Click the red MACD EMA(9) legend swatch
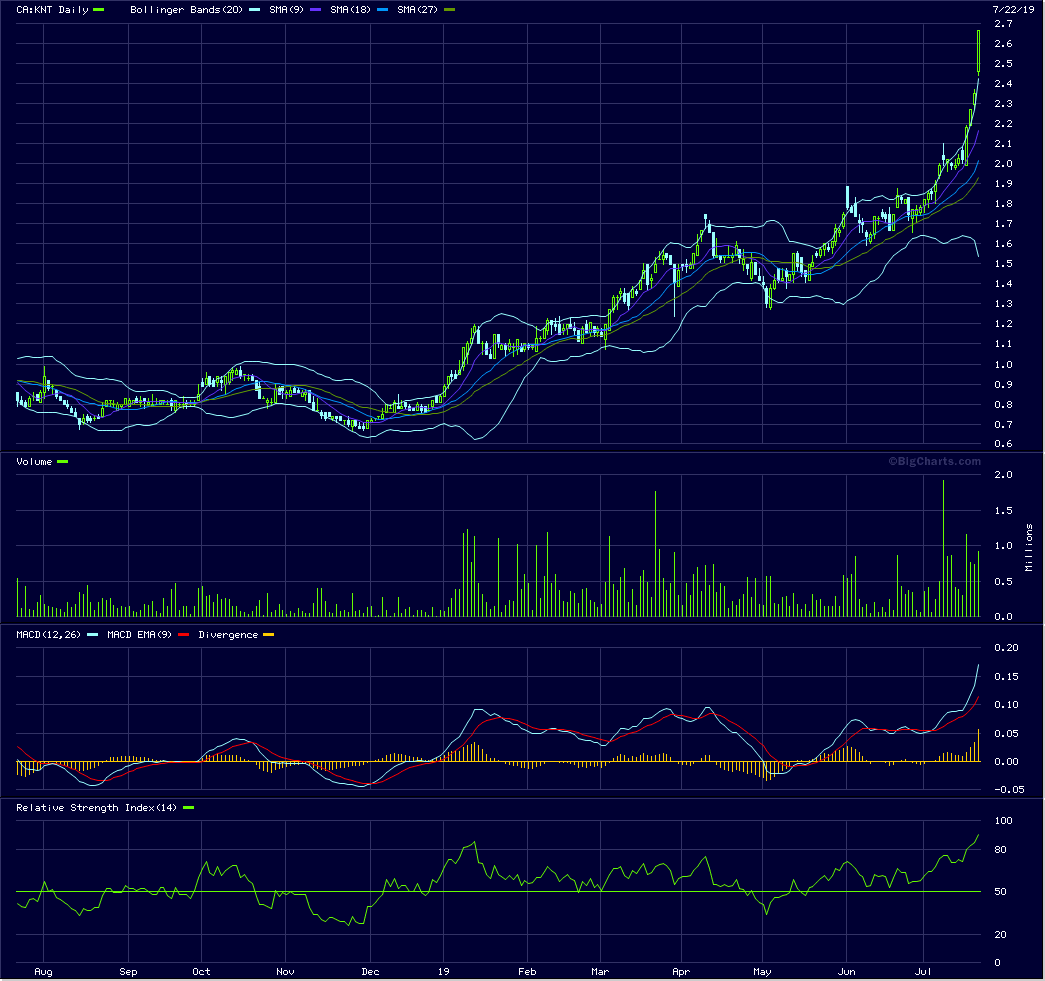The height and width of the screenshot is (981, 1045). (183, 635)
